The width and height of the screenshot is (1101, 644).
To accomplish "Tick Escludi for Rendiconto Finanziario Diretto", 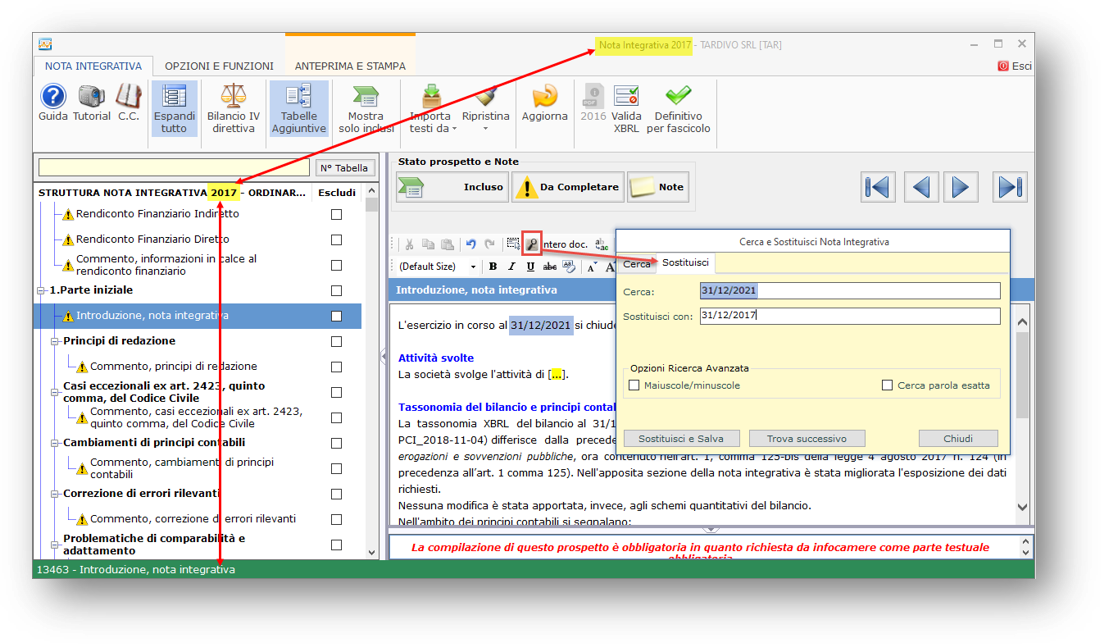I will tap(336, 239).
